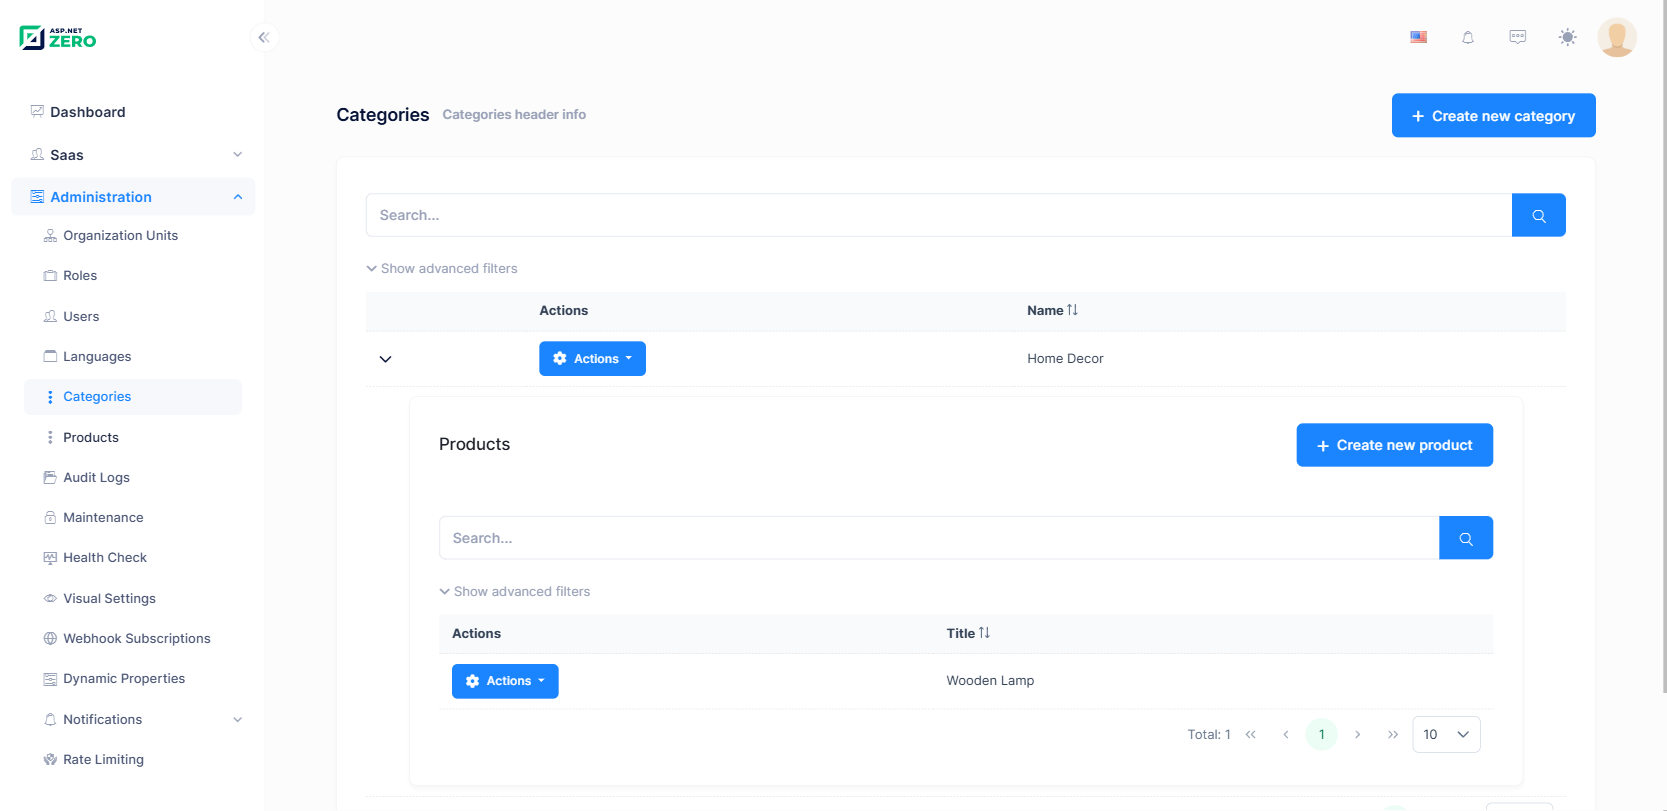Open Dynamic Properties page
The image size is (1667, 811).
(x=124, y=679)
